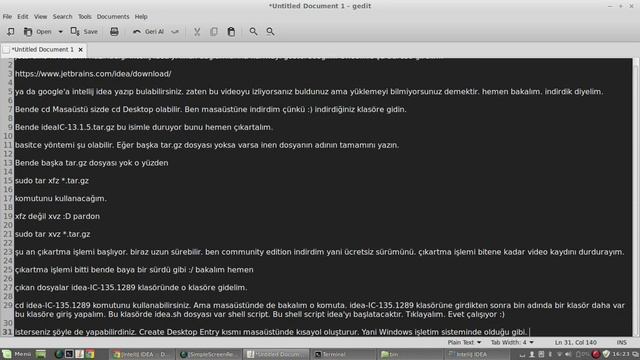Open the Help menu
Screen dimensions: 640x360
coord(141,17)
